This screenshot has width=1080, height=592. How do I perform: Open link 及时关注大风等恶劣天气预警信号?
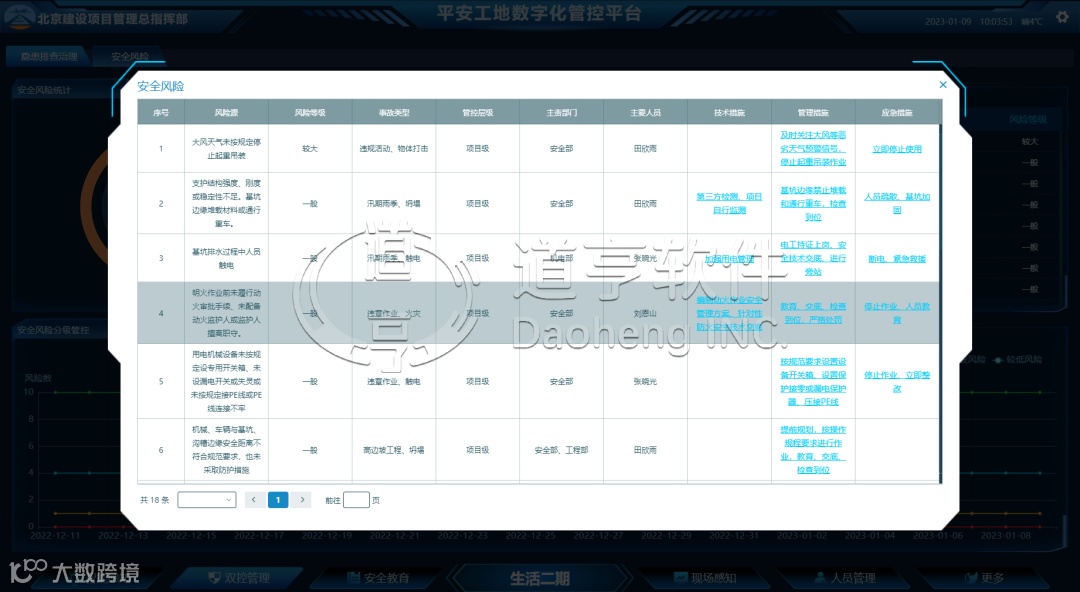[813, 148]
